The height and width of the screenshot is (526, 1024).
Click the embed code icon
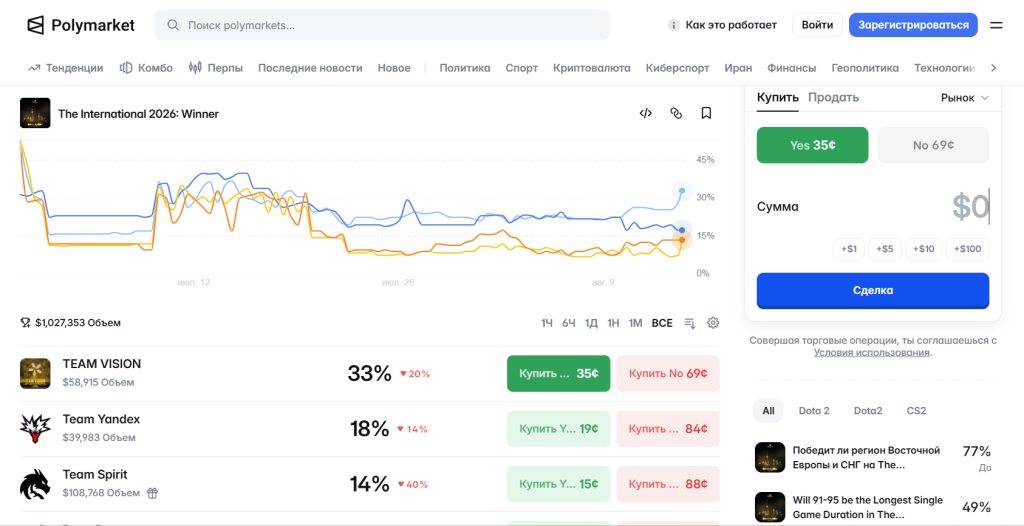click(645, 113)
